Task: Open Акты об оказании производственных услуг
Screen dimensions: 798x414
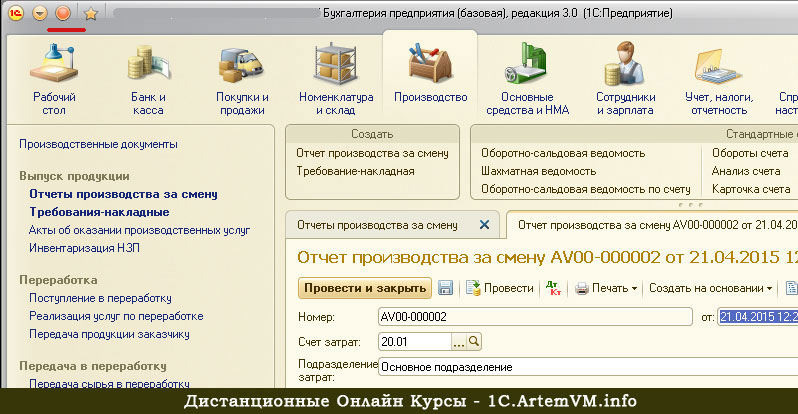Action: (139, 230)
